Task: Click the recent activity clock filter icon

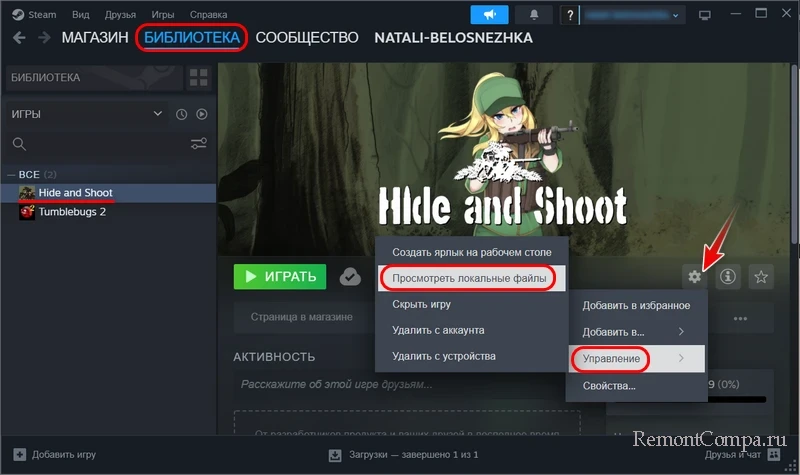Action: click(182, 115)
